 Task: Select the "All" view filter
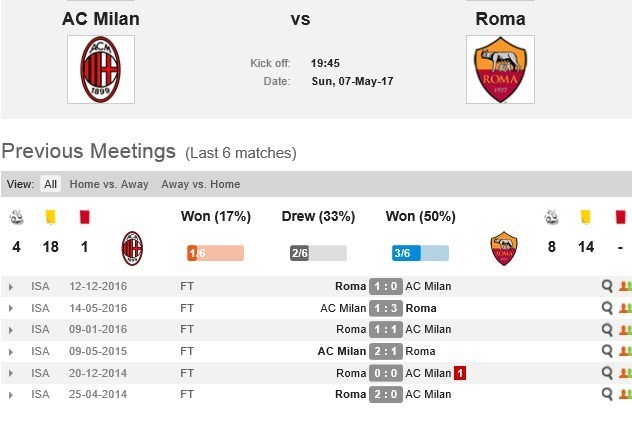tap(50, 184)
